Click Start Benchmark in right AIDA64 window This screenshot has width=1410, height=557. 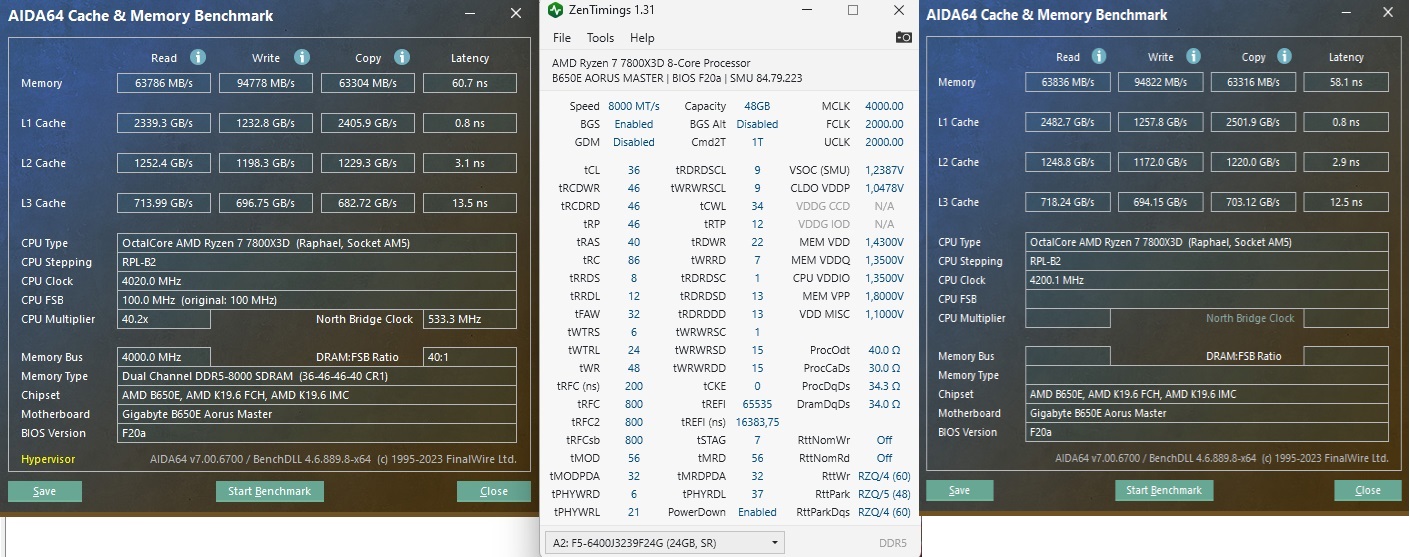click(x=1164, y=490)
